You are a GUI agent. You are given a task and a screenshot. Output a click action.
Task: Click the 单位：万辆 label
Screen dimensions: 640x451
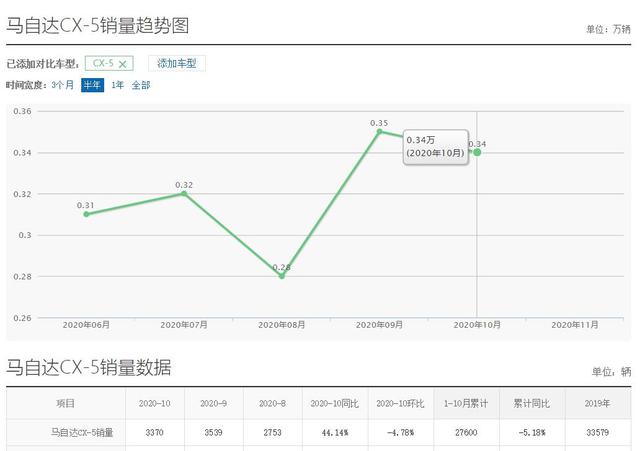click(x=609, y=29)
